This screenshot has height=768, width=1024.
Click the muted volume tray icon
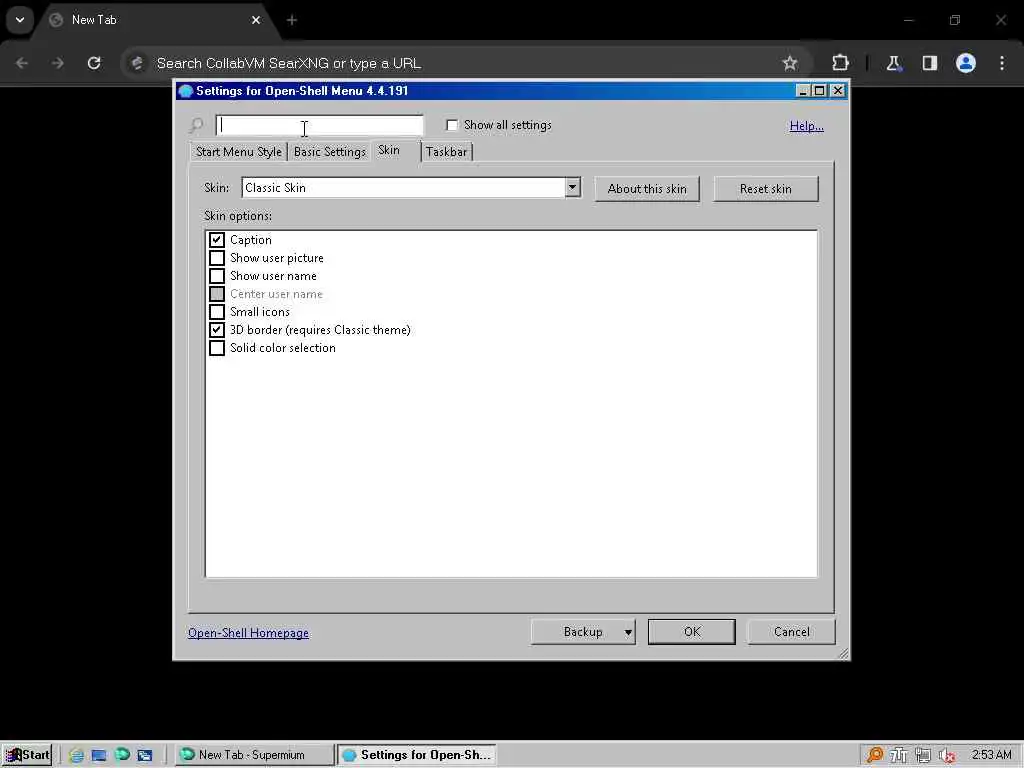tap(947, 755)
